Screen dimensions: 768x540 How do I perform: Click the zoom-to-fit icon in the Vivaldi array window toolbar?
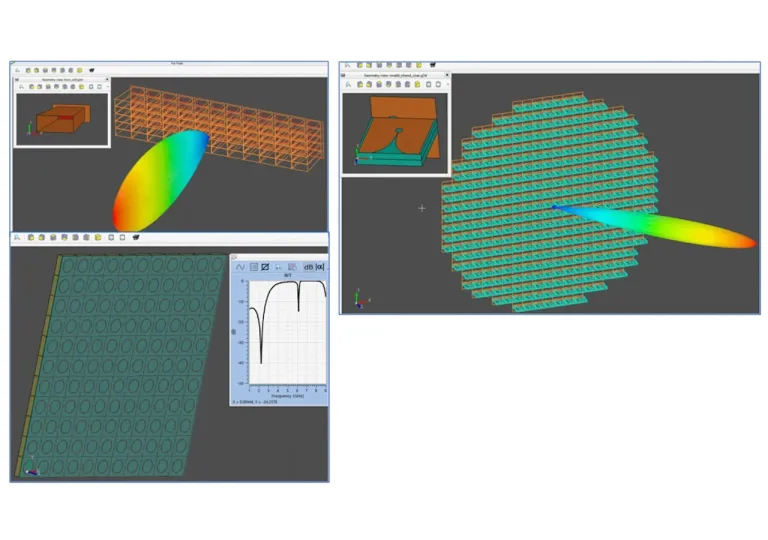pyautogui.click(x=348, y=65)
